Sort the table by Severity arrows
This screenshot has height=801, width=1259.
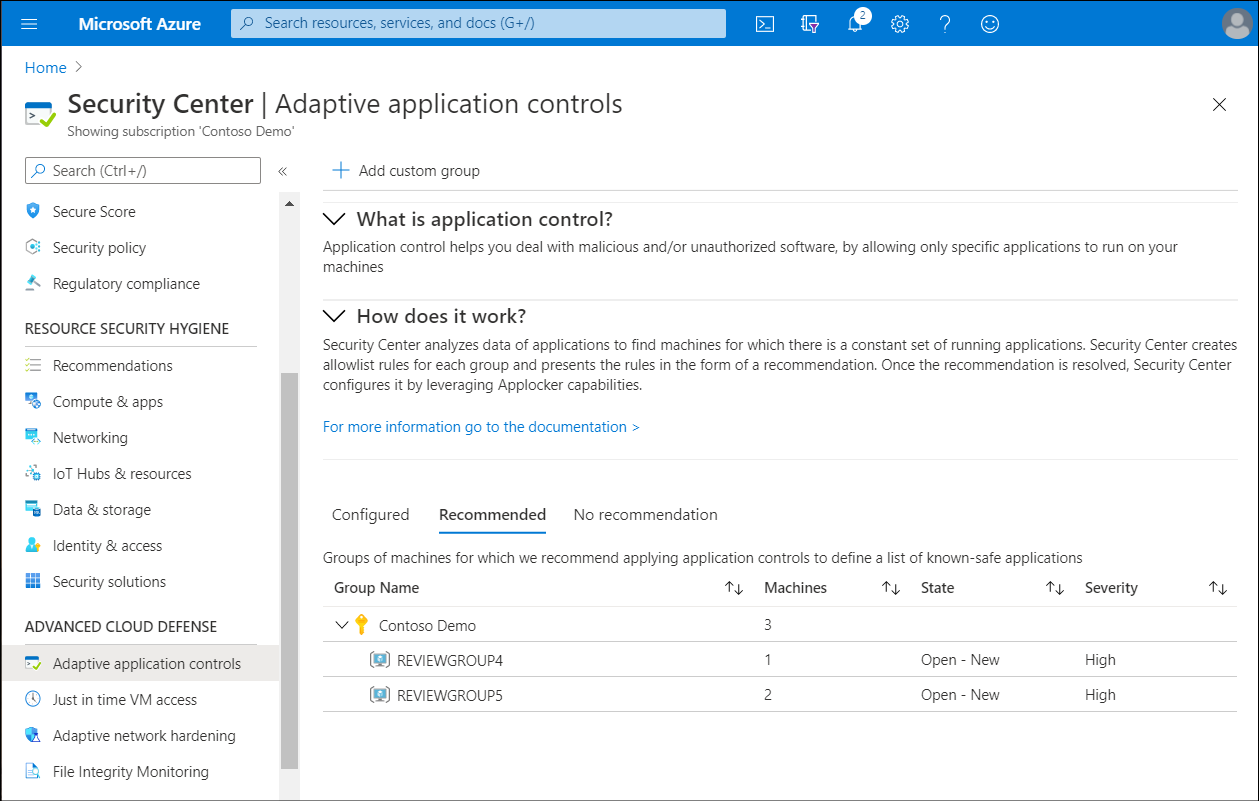tap(1218, 588)
